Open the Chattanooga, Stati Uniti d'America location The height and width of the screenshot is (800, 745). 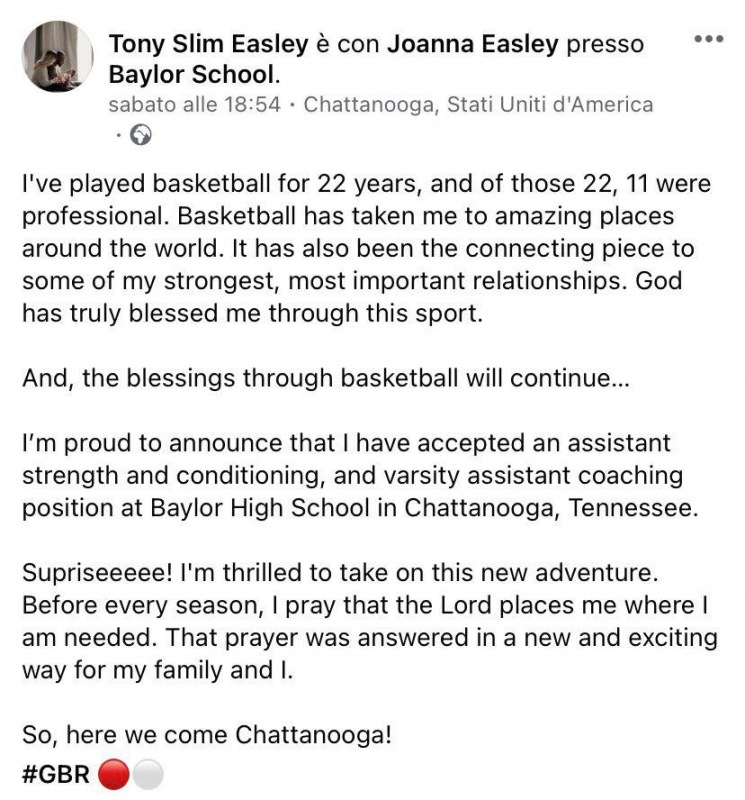478,104
